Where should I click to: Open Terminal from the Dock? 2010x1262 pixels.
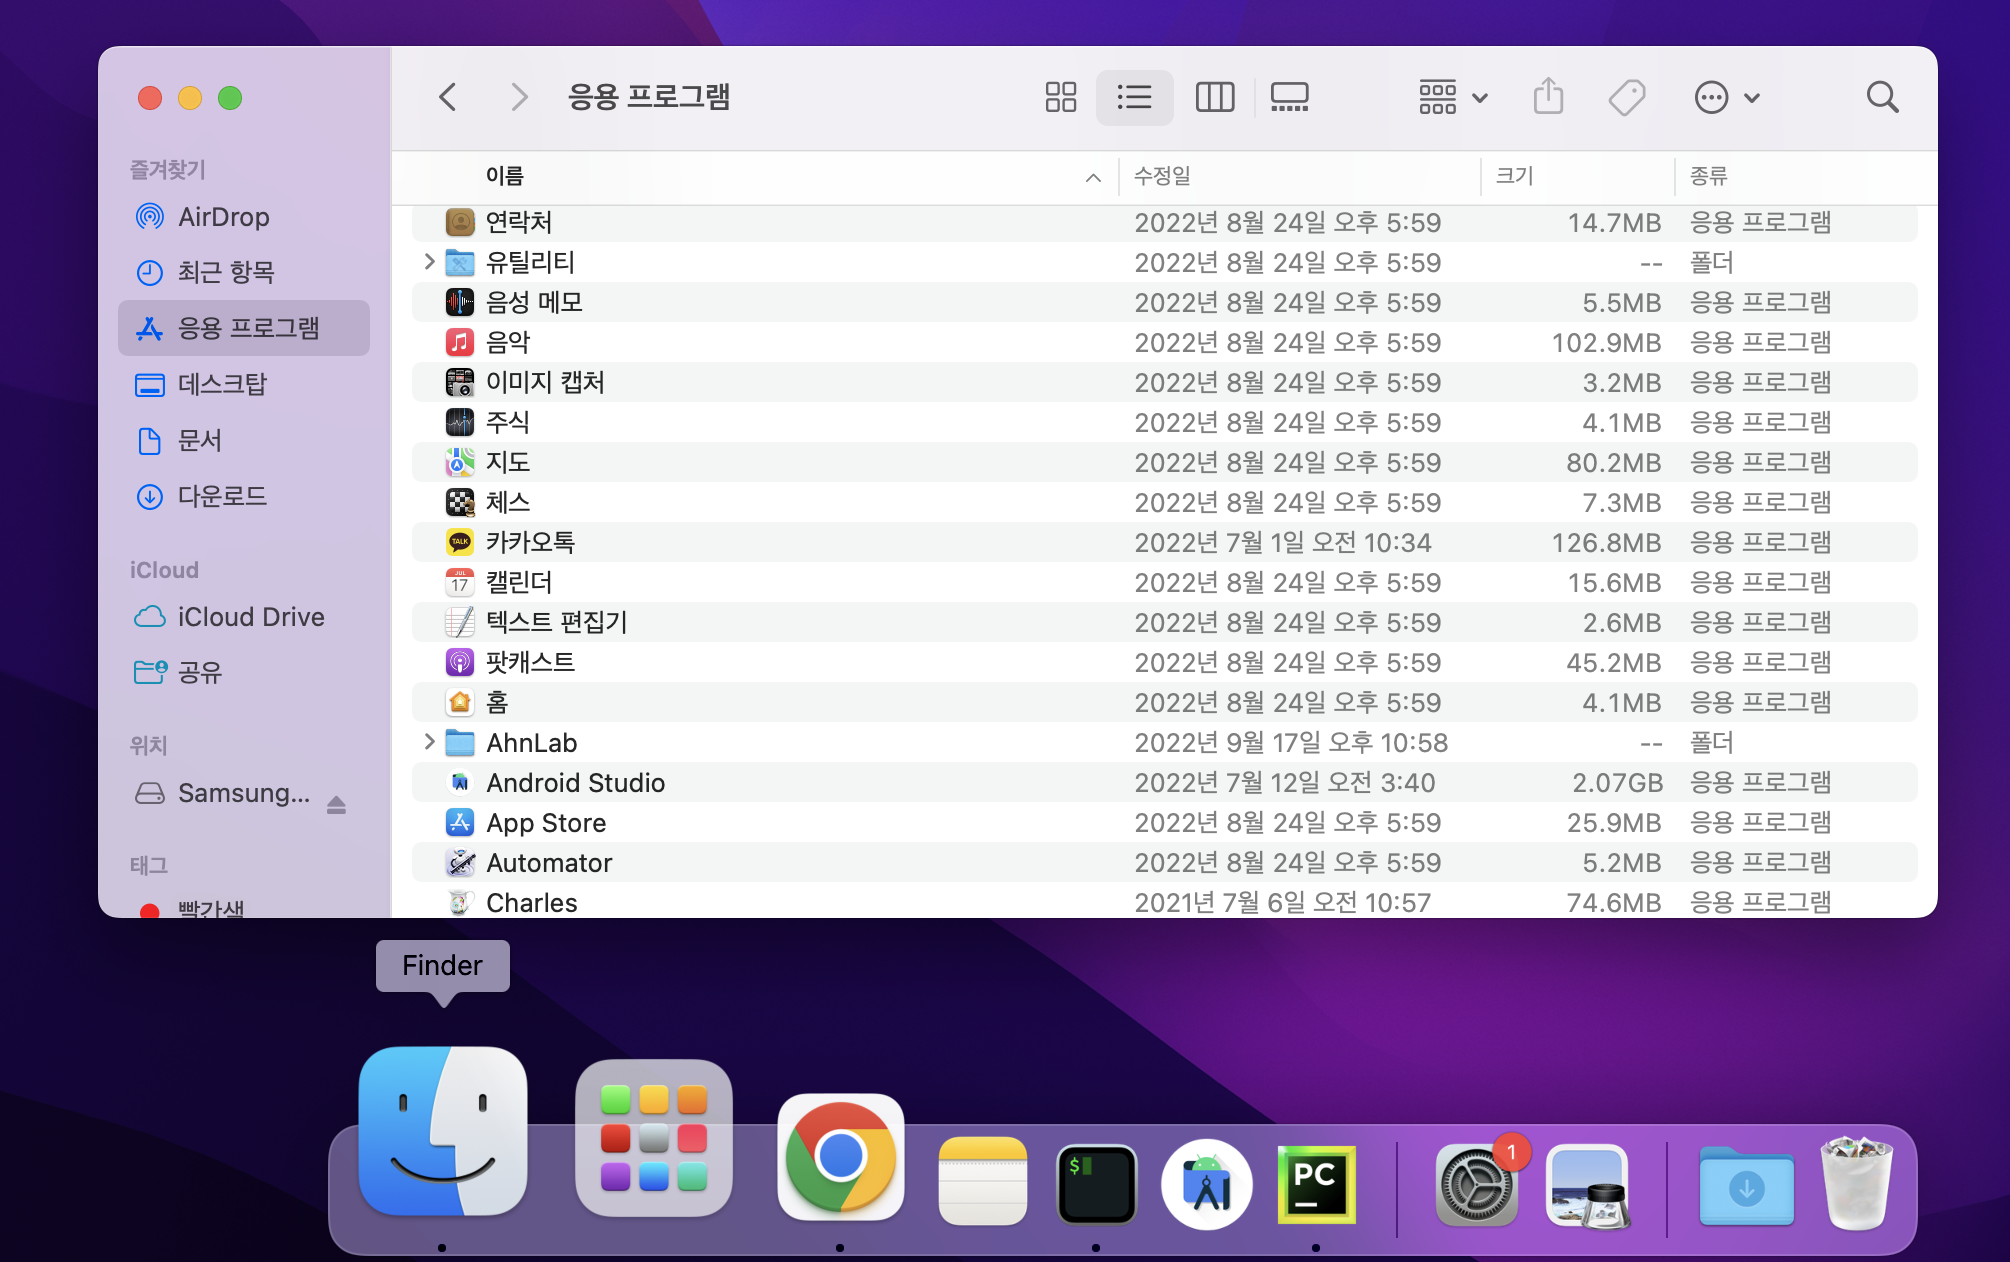click(1096, 1184)
